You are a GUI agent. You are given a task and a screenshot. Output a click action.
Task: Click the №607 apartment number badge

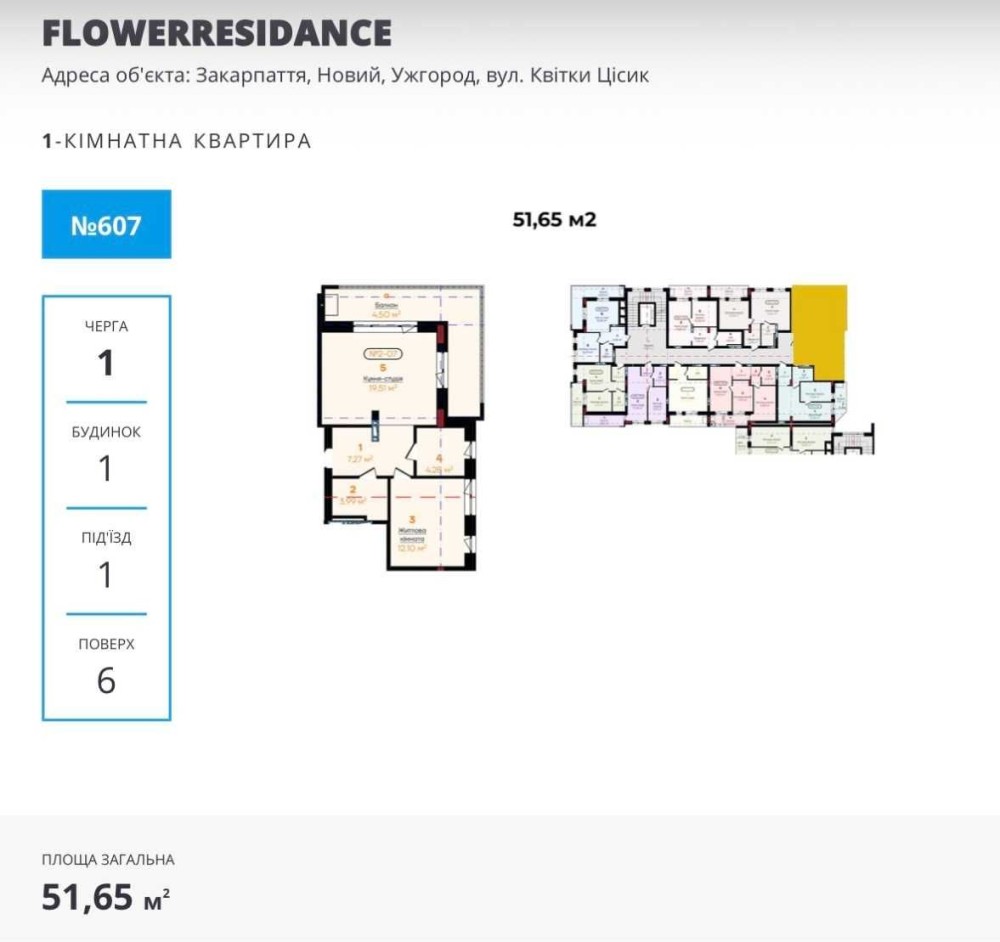(106, 224)
